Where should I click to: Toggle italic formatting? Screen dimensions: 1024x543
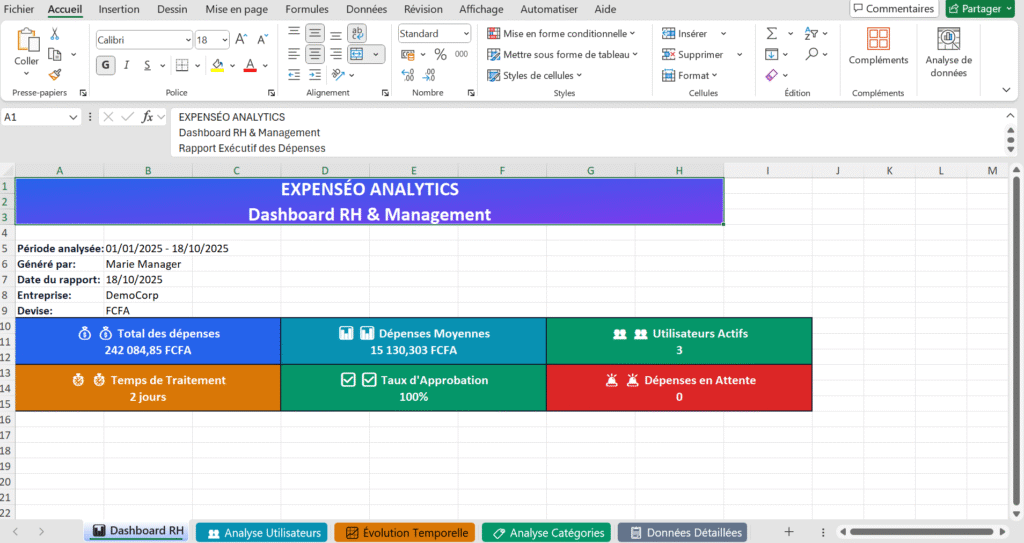[x=127, y=65]
